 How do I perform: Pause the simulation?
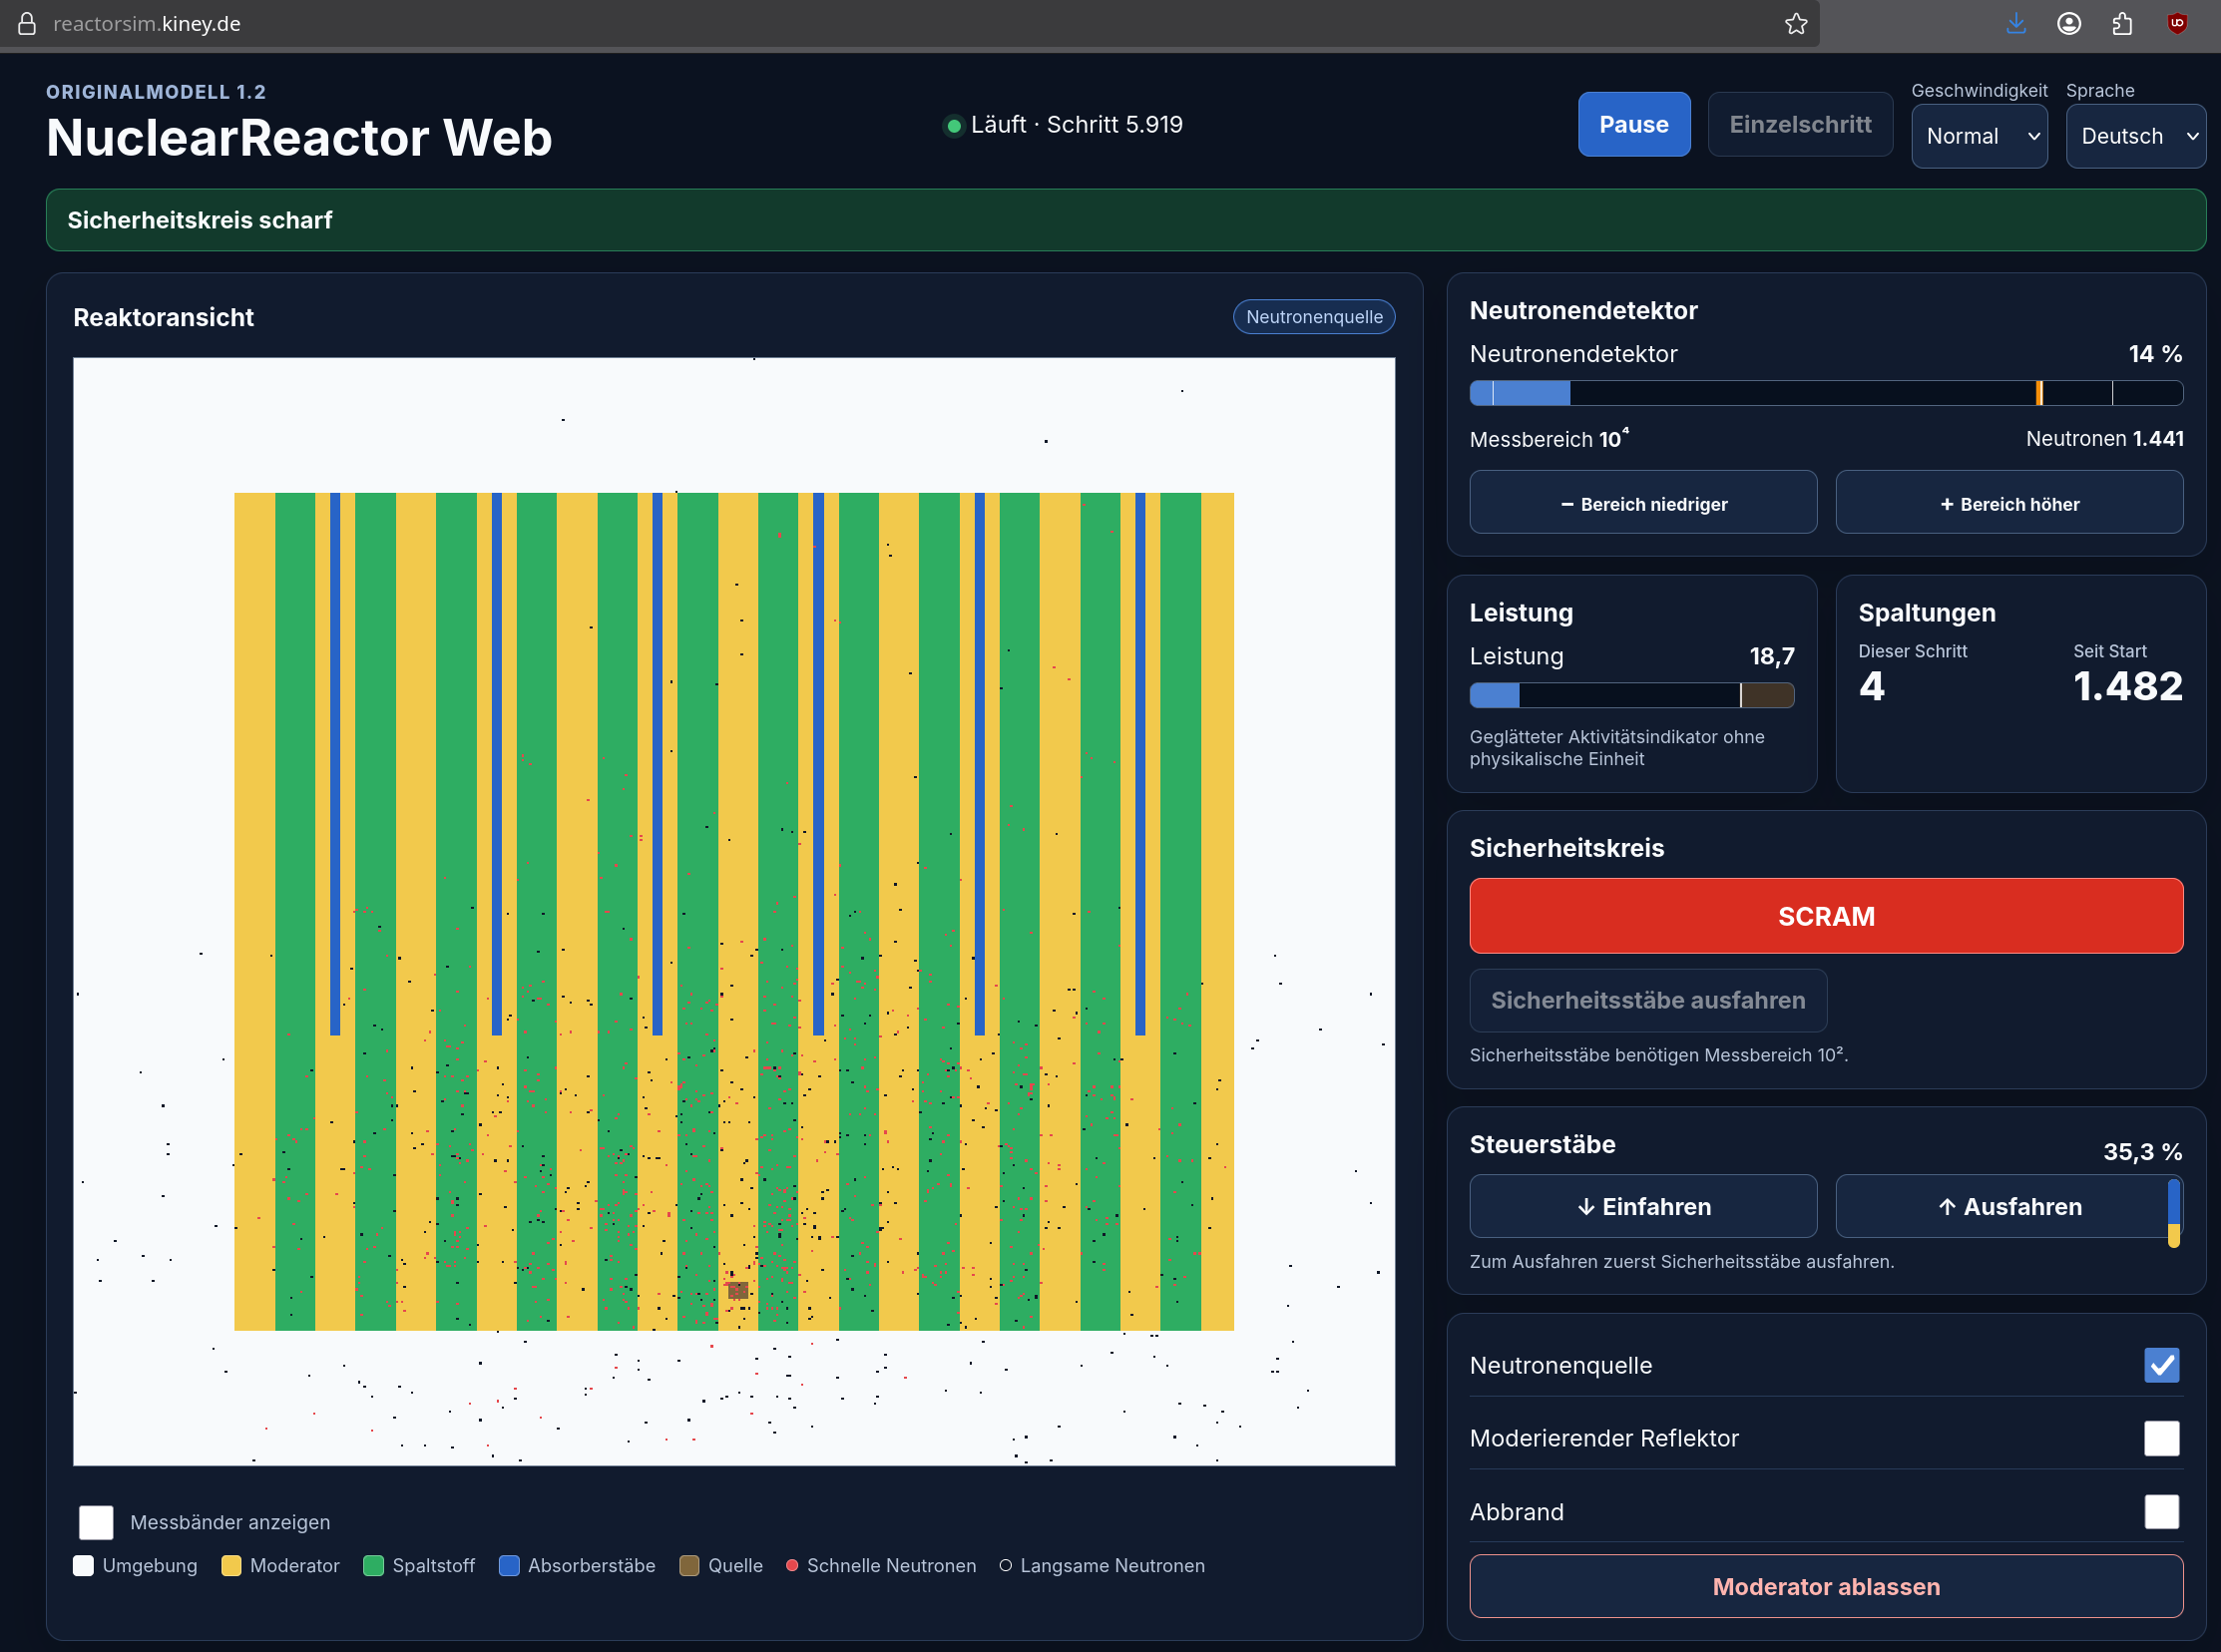coord(1634,124)
